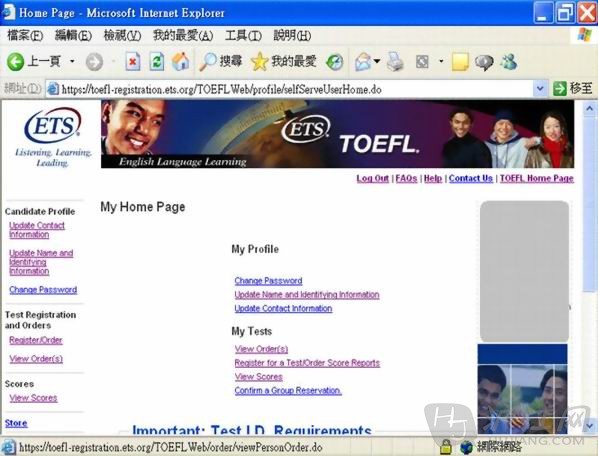598x456 pixels.
Task: Open the 我的最愛(A) menu
Action: tap(183, 36)
